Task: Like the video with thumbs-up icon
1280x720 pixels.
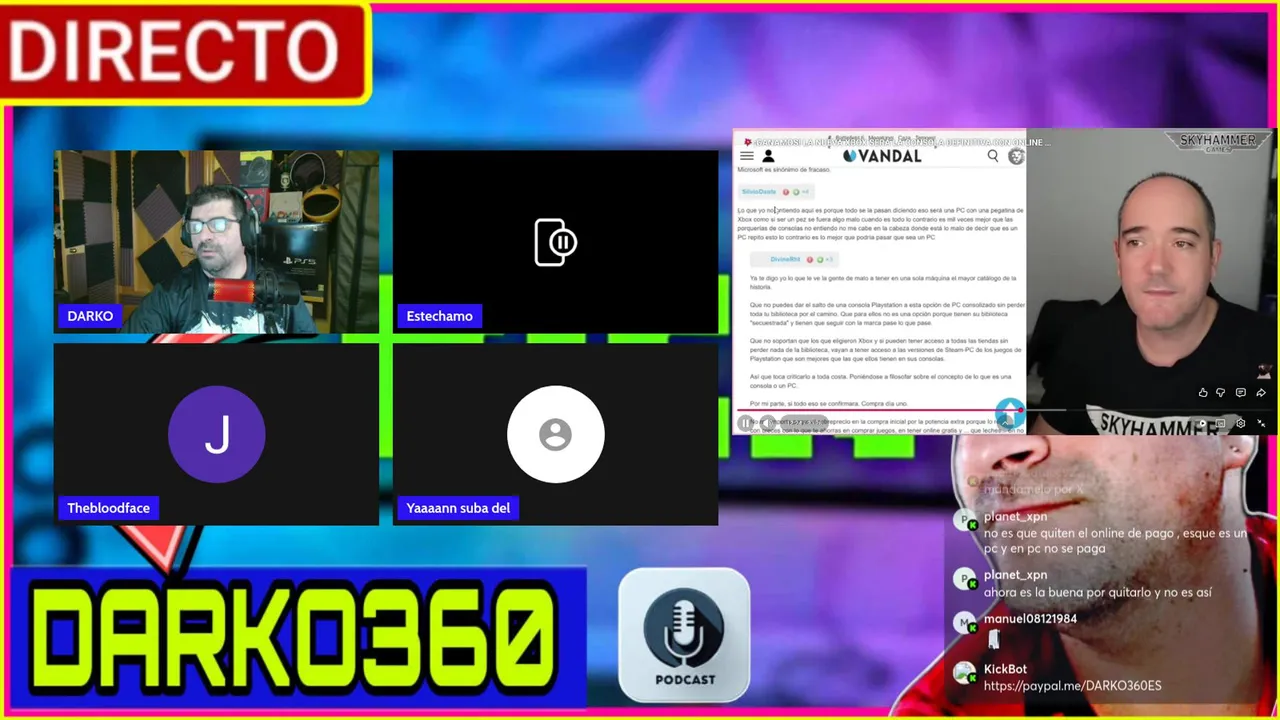Action: [1203, 393]
